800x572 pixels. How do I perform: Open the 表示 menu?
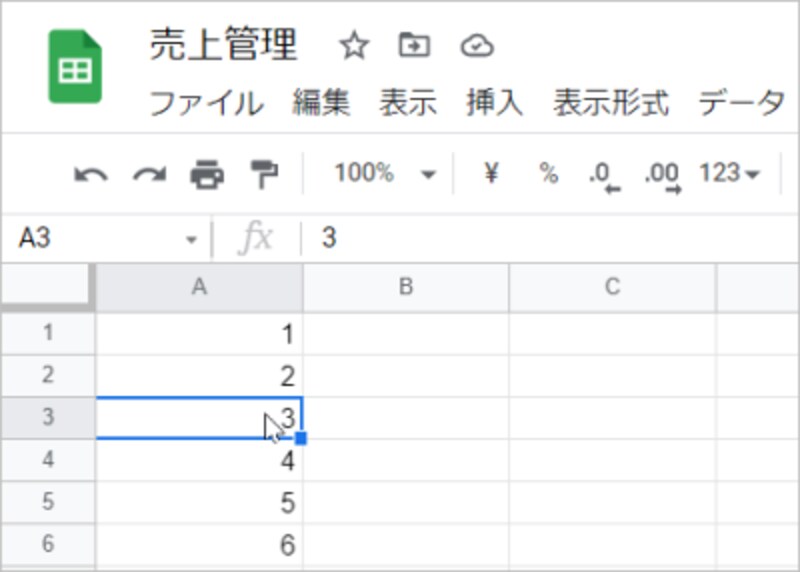click(408, 103)
